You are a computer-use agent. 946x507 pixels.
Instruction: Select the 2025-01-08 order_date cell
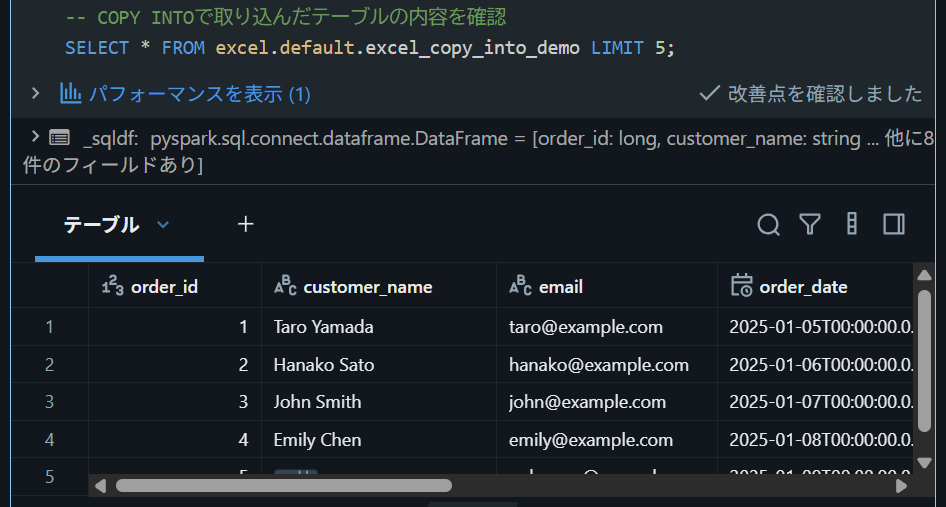[816, 439]
